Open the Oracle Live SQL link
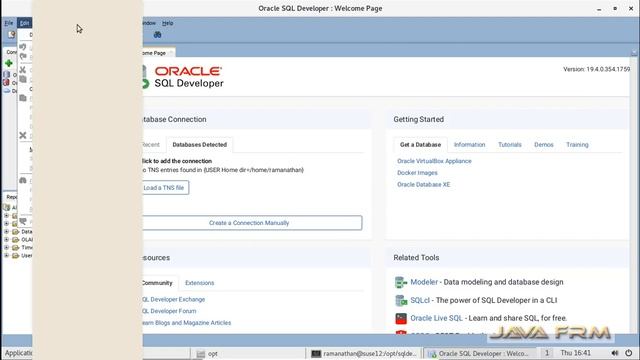This screenshot has width=640, height=360. tap(436, 318)
